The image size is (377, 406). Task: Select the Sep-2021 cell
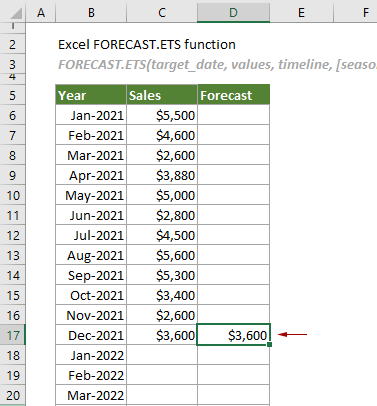(x=91, y=275)
